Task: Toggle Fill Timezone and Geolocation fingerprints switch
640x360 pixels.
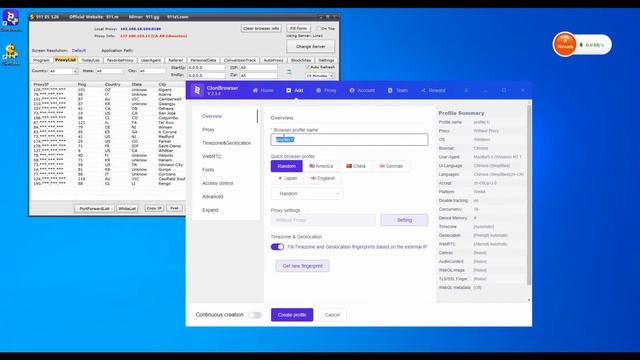Action: (277, 247)
